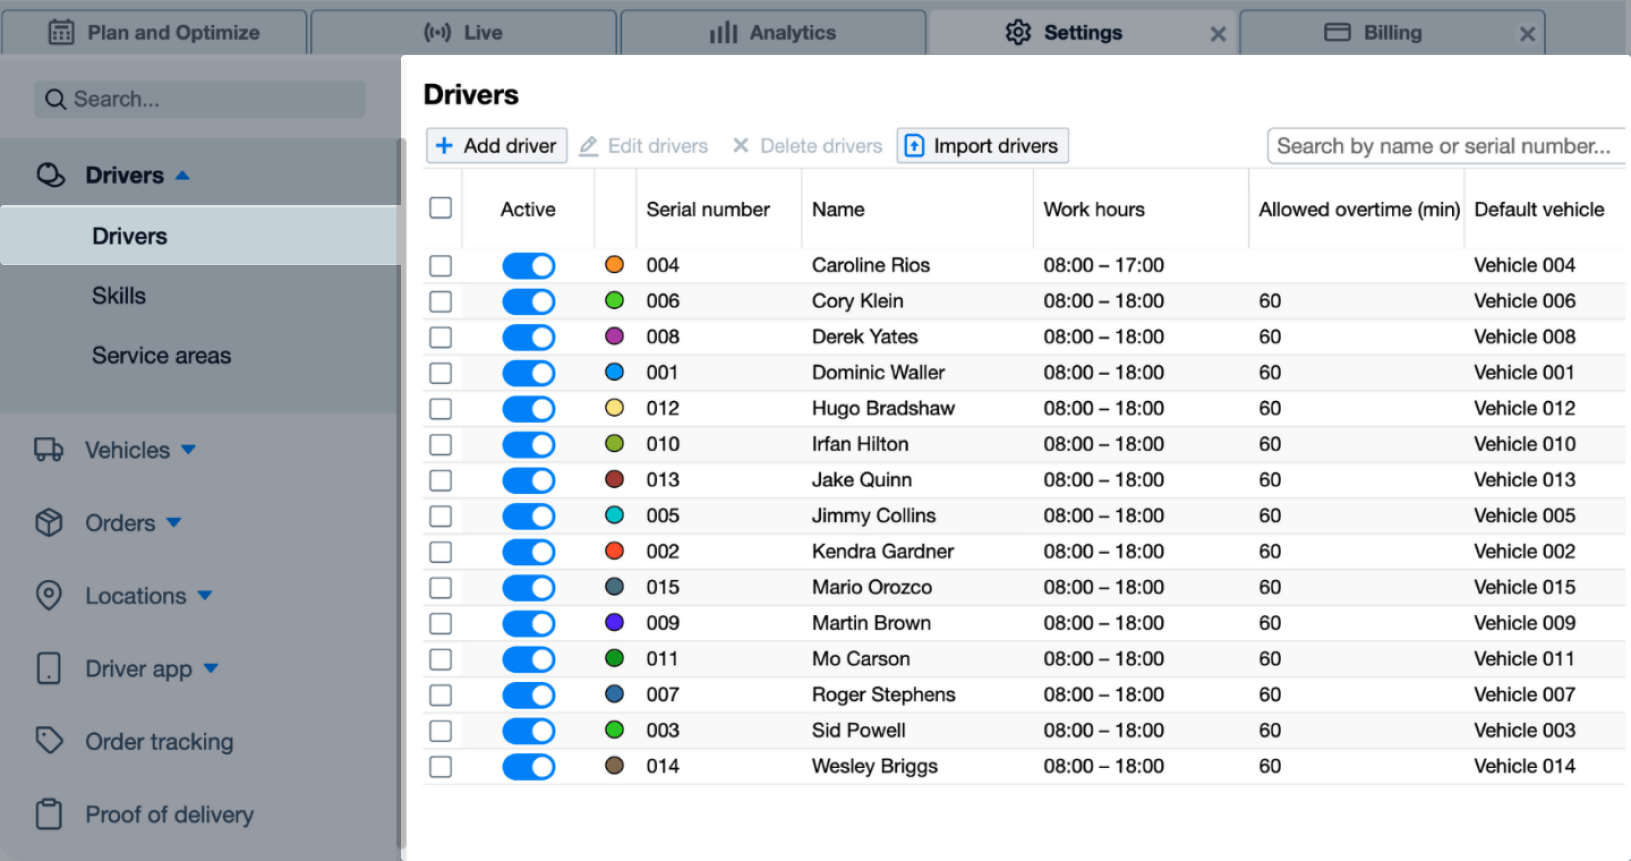
Task: Switch to the Billing tab
Action: (x=1393, y=32)
